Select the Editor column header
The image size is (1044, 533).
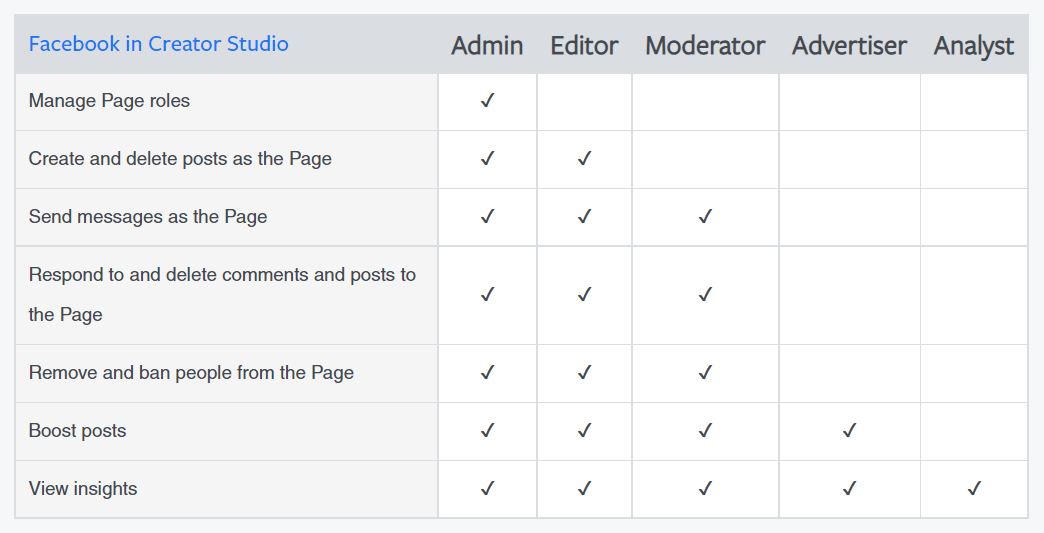click(584, 46)
